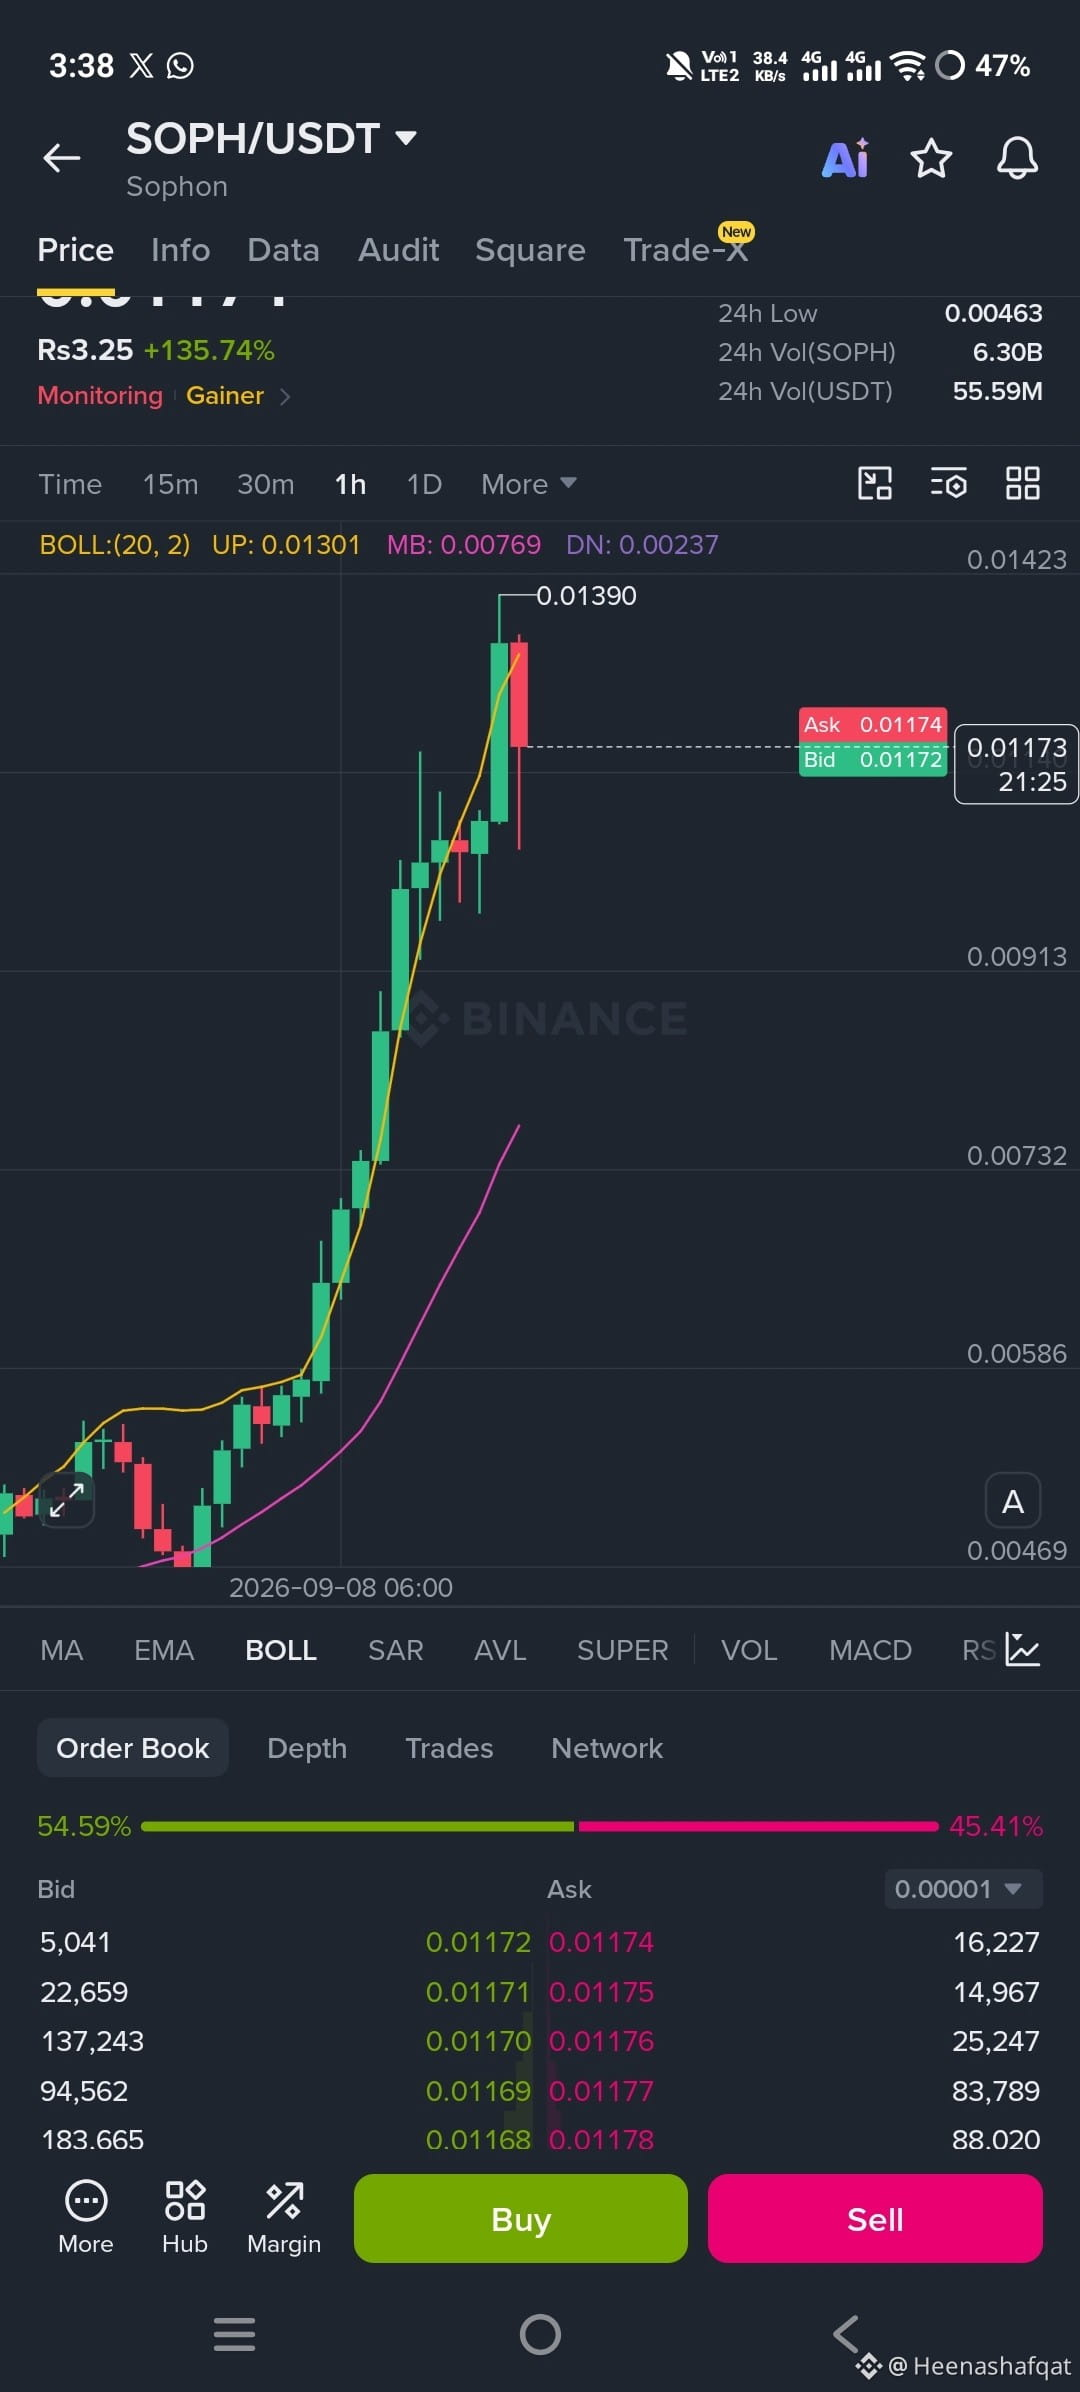Tap the green Buy button
This screenshot has height=2392, width=1080.
(x=521, y=2218)
